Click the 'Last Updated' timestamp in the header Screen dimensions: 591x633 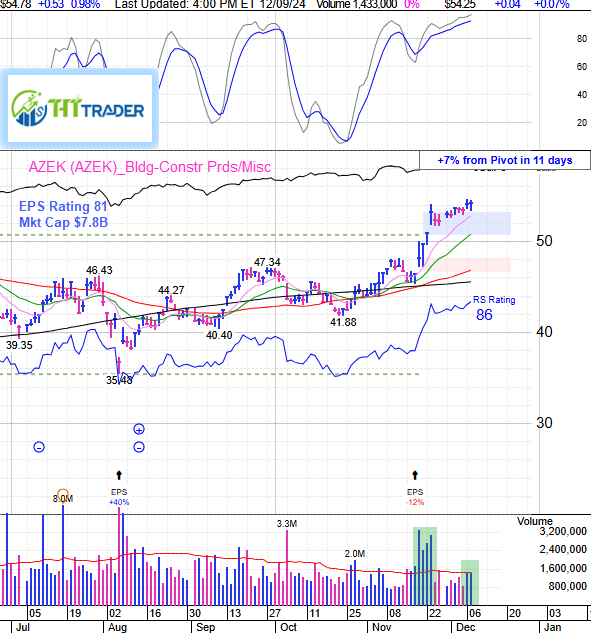210,4
